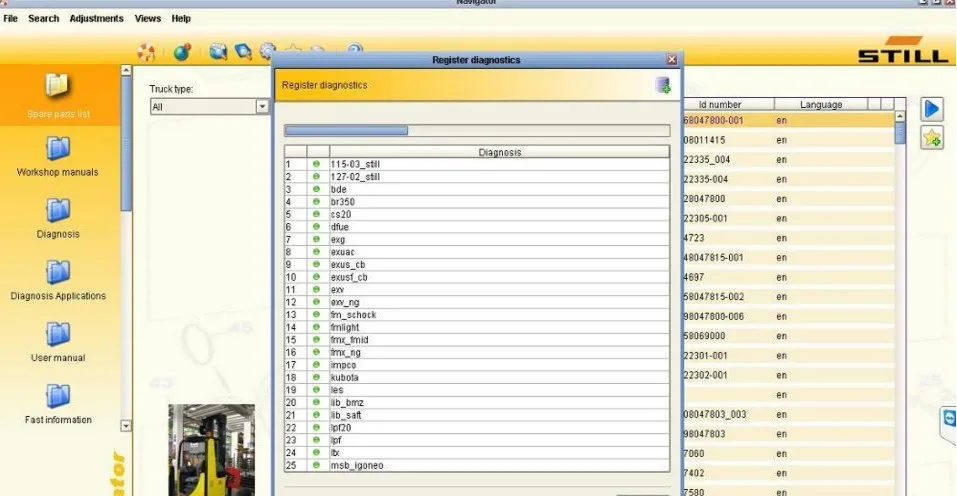Click the gear settings toolbar icon
Image resolution: width=957 pixels, height=496 pixels.
coord(267,51)
